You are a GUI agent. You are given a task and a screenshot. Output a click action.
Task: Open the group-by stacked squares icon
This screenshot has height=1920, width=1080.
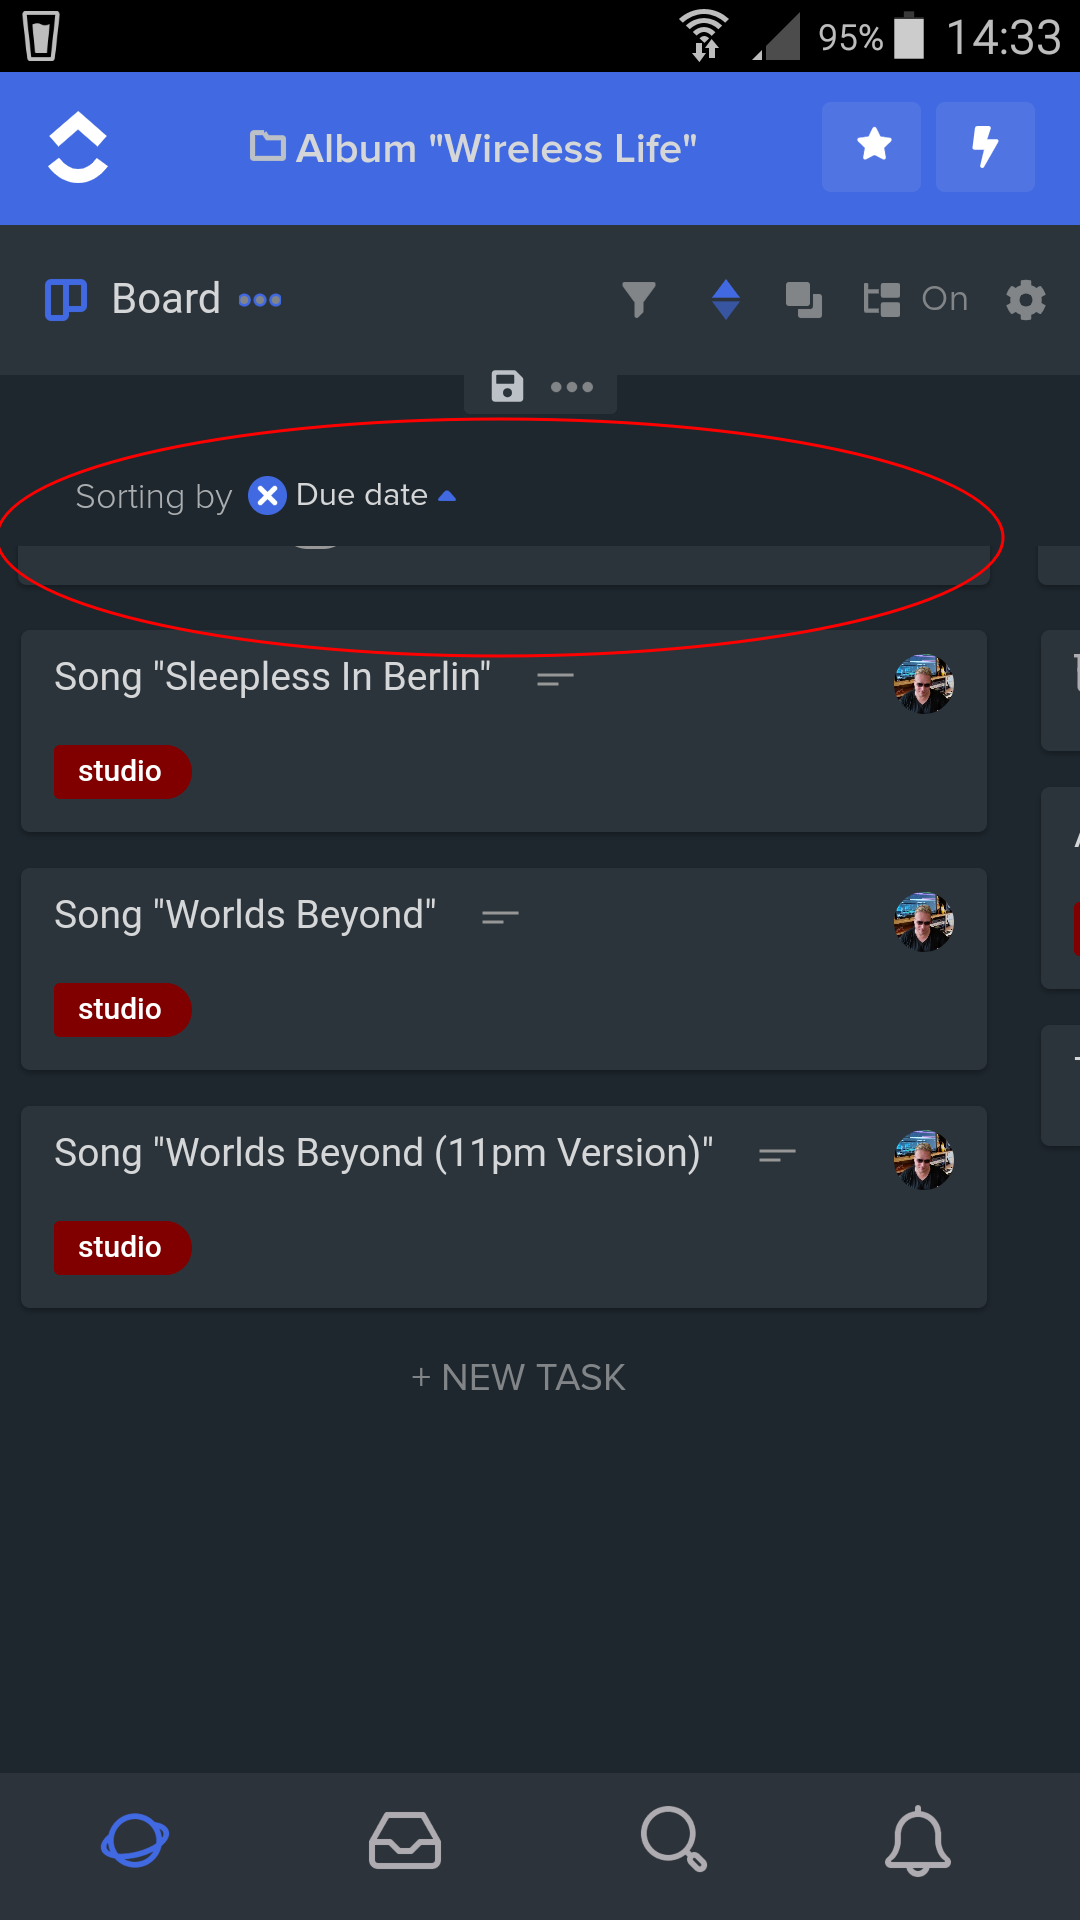pyautogui.click(x=804, y=299)
